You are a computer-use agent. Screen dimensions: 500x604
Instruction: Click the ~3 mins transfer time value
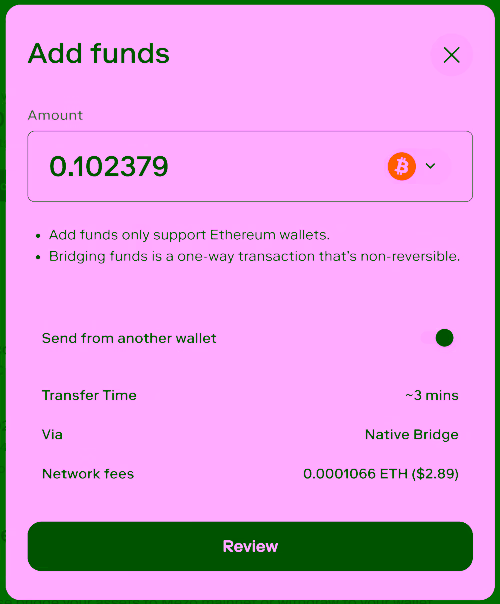click(x=432, y=395)
